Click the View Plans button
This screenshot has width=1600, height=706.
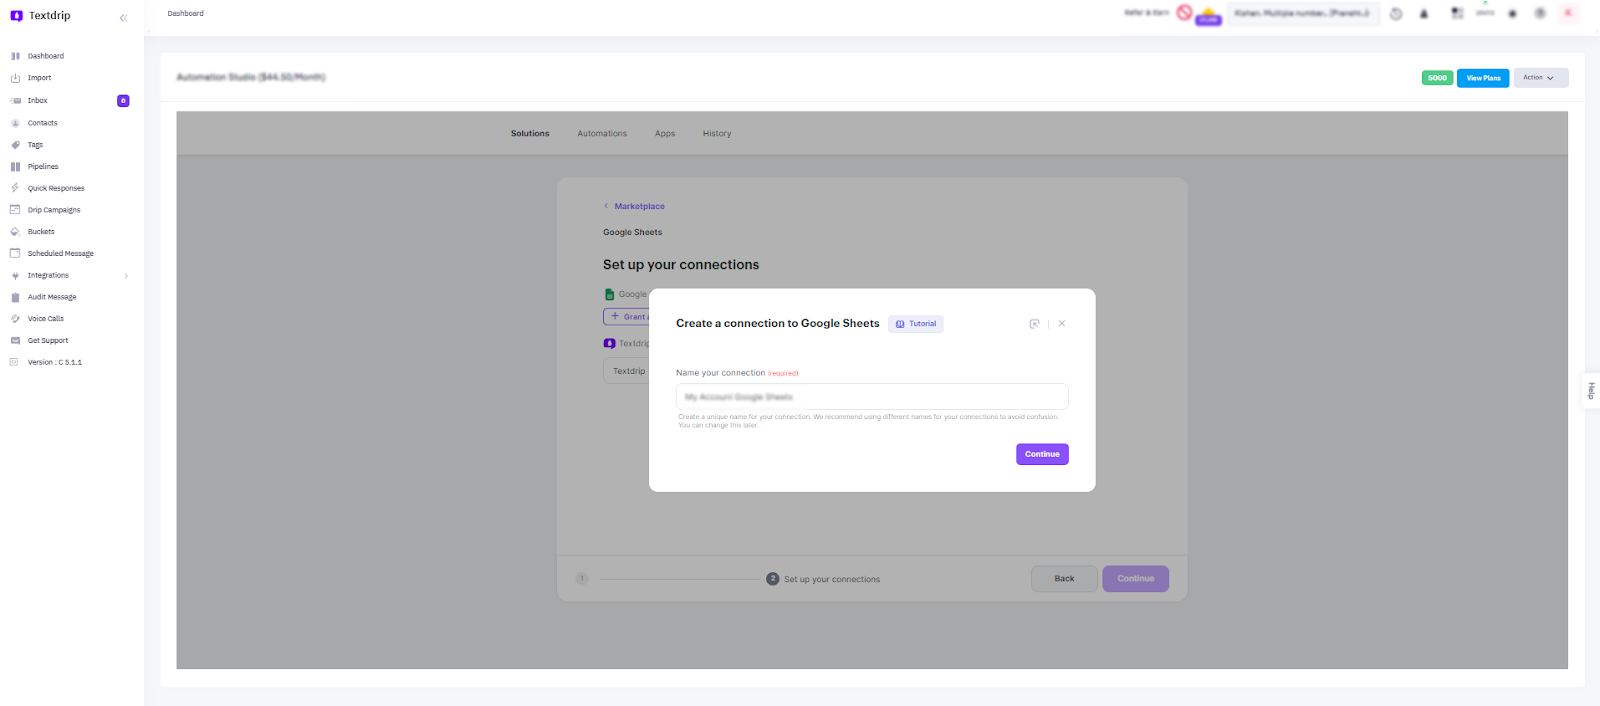[1483, 78]
